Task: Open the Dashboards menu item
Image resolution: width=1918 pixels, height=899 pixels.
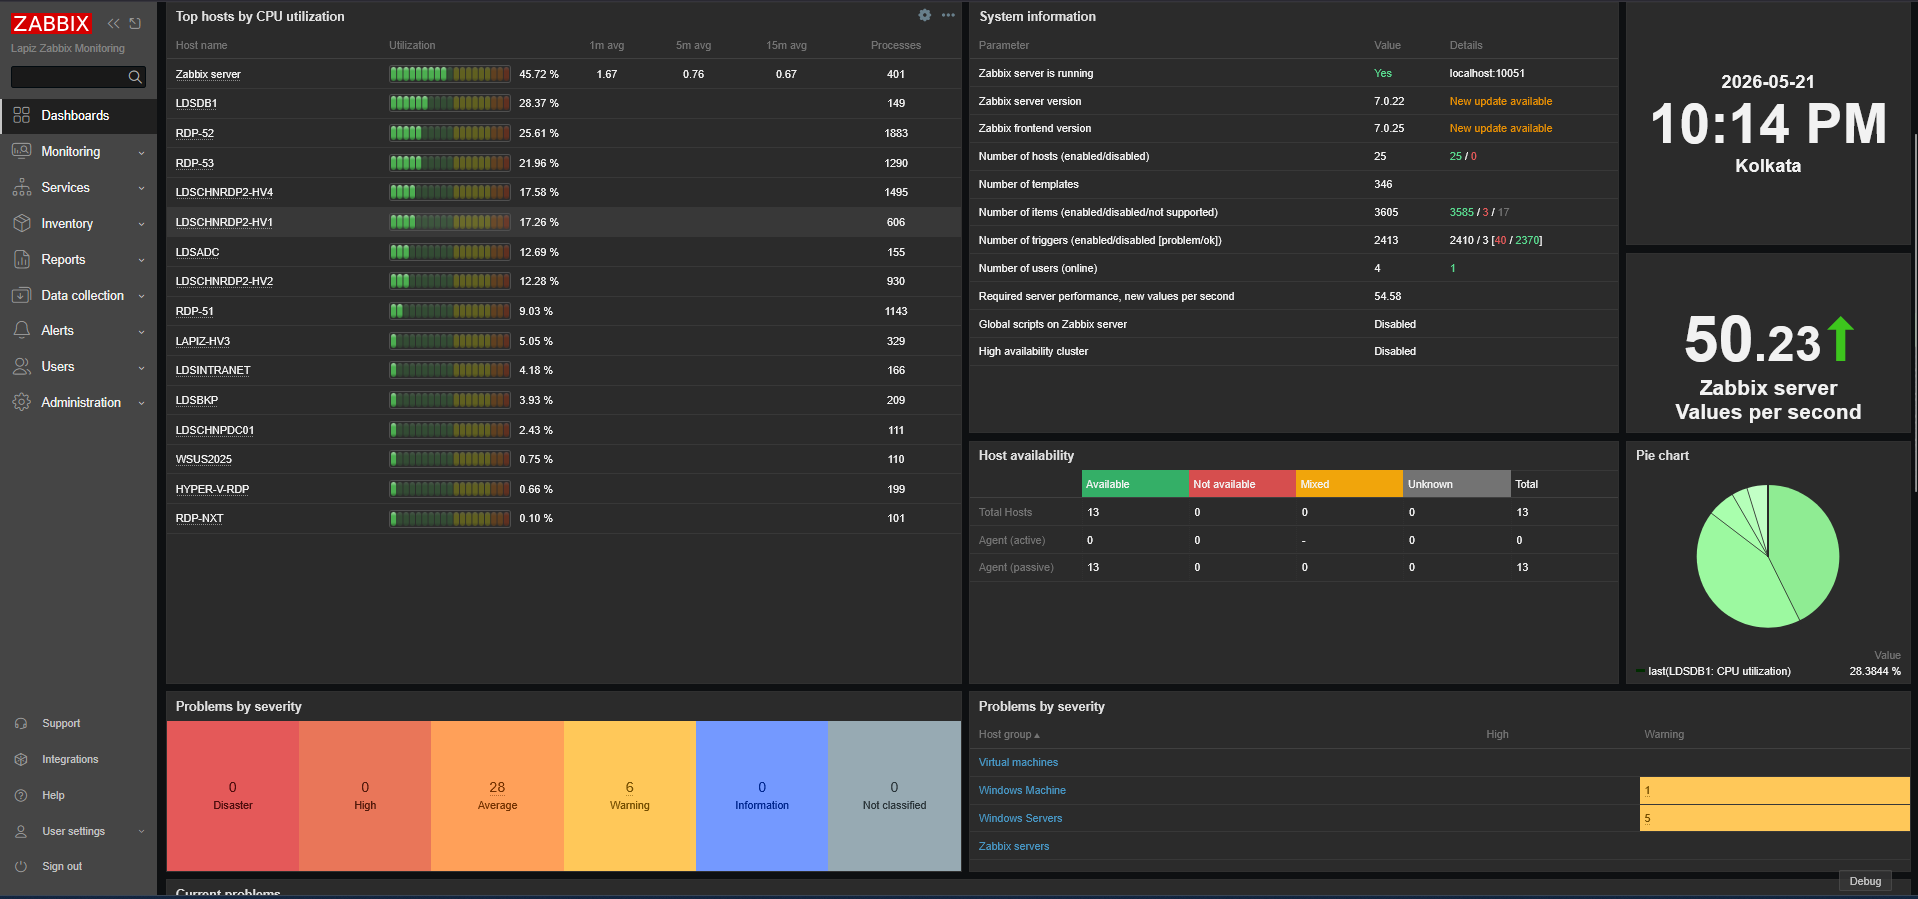Action: coord(78,115)
